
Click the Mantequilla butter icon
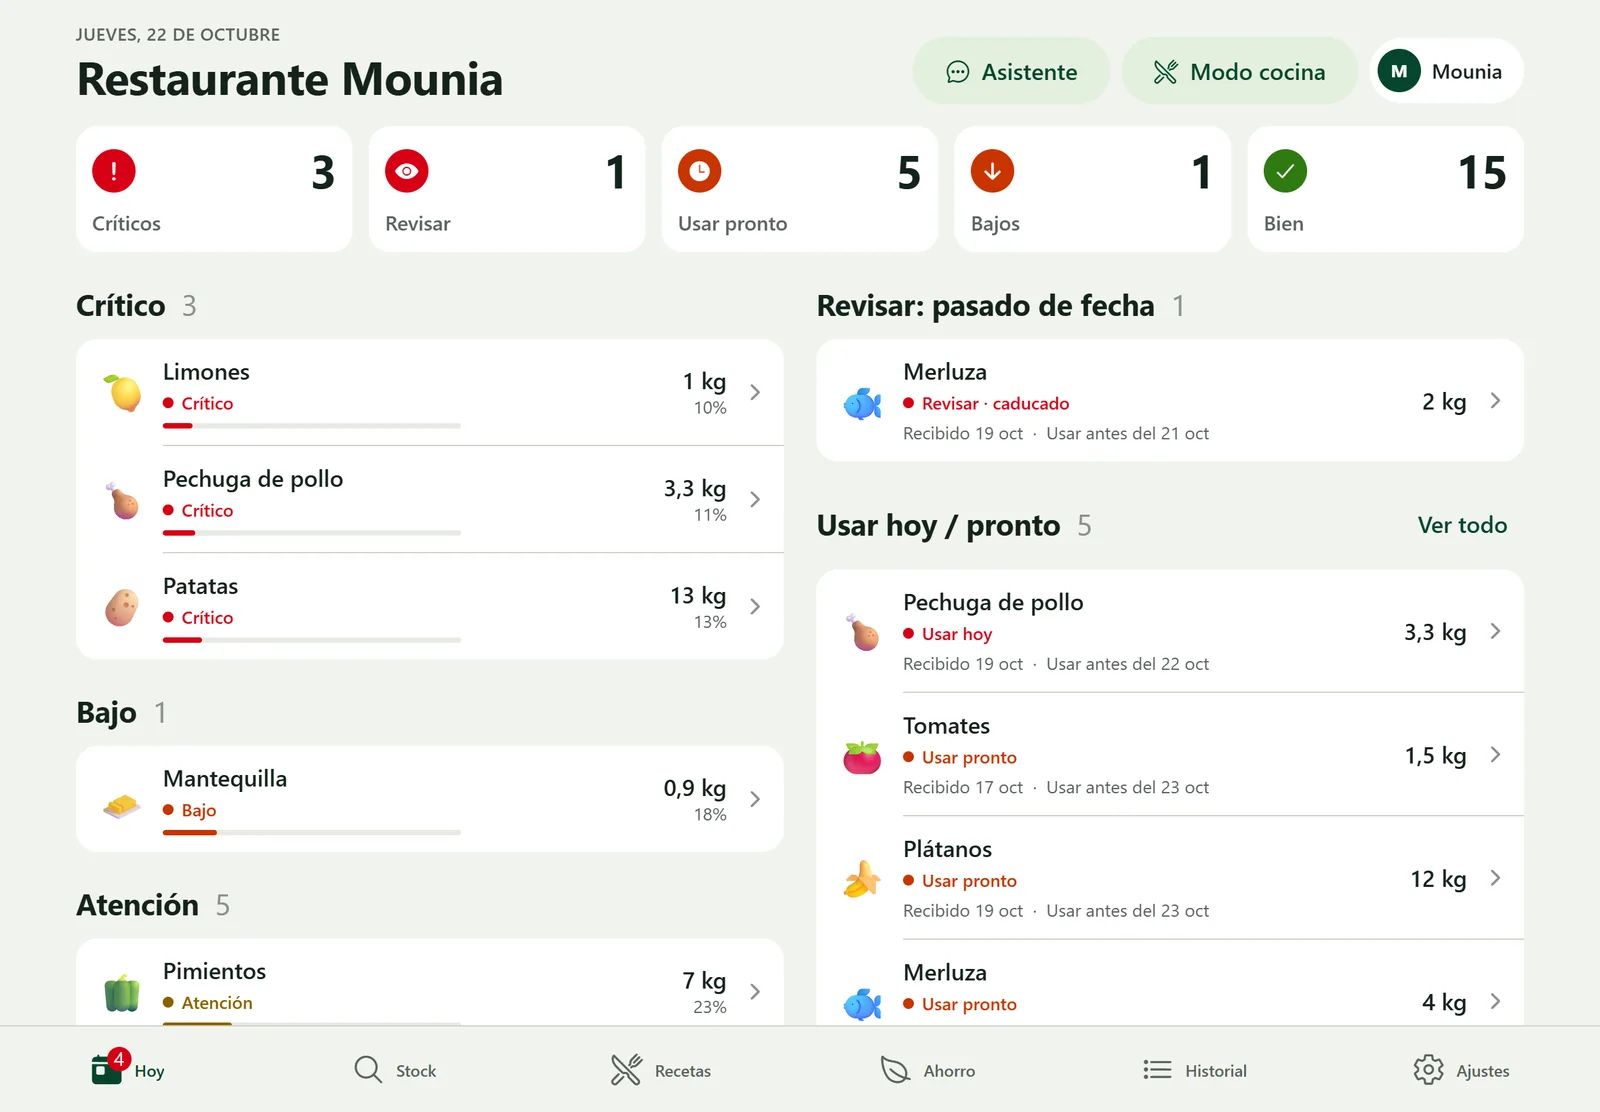click(x=123, y=805)
